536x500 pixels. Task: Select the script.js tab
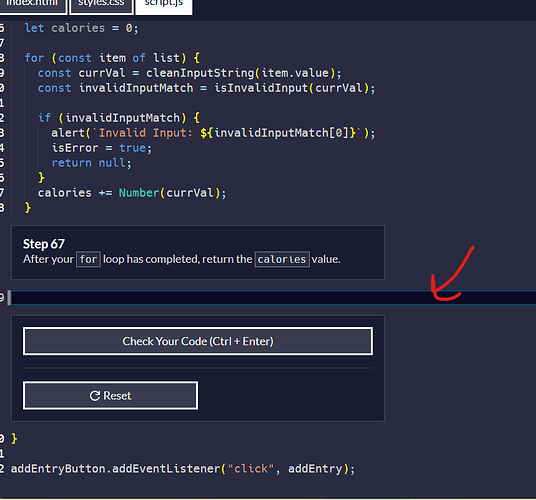[x=164, y=6]
